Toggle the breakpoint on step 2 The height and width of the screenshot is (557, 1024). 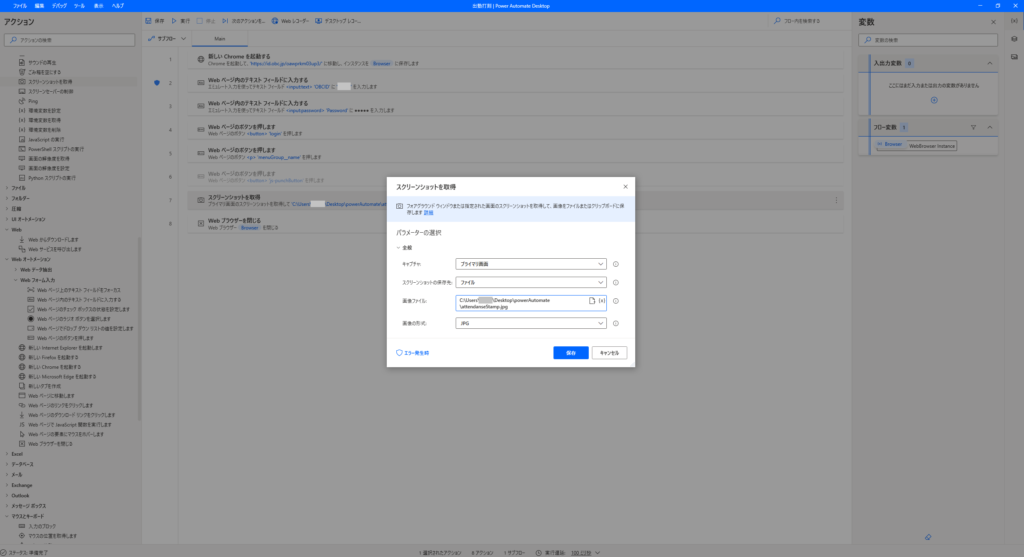pos(157,83)
